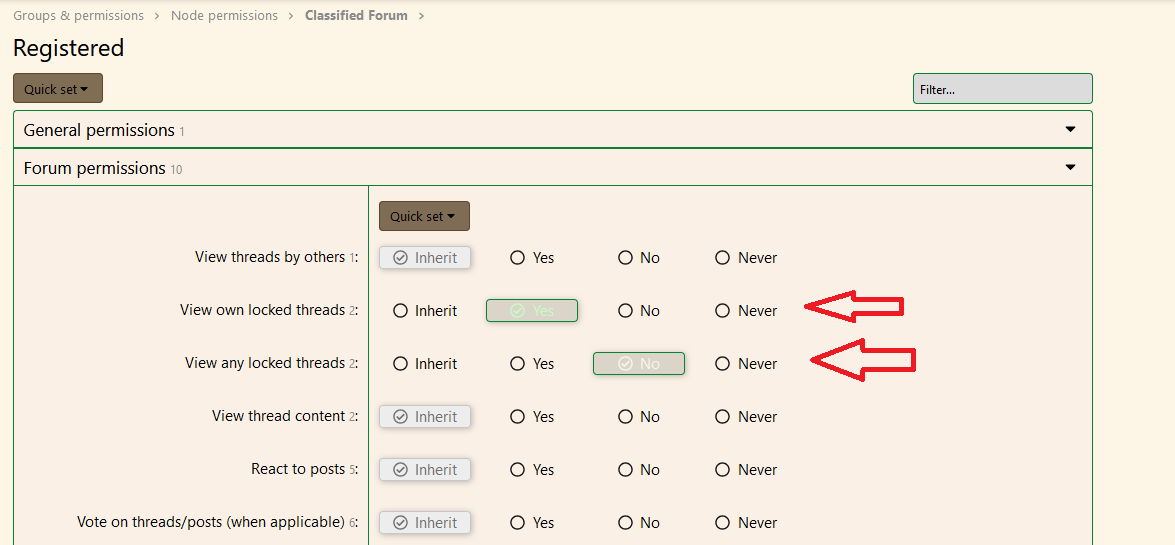Screen dimensions: 1175x545
Task: Select Inherit for Vote on threads/posts
Action: [425, 523]
